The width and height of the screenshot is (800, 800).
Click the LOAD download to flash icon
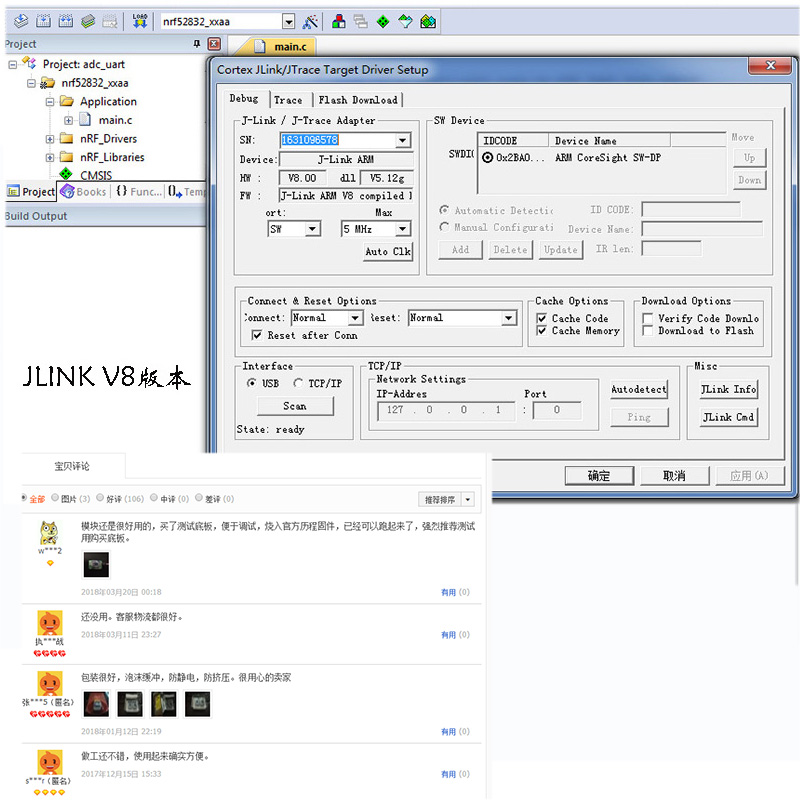[140, 21]
